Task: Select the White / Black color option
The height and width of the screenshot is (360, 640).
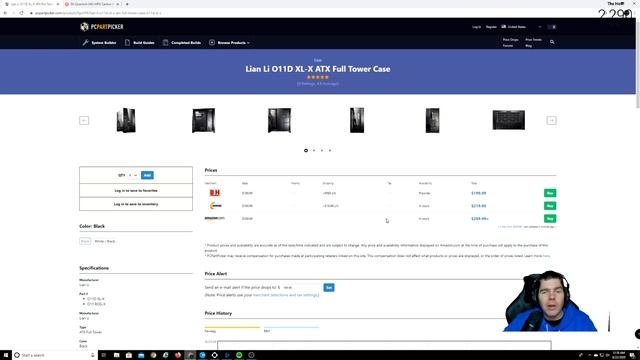Action: click(105, 241)
